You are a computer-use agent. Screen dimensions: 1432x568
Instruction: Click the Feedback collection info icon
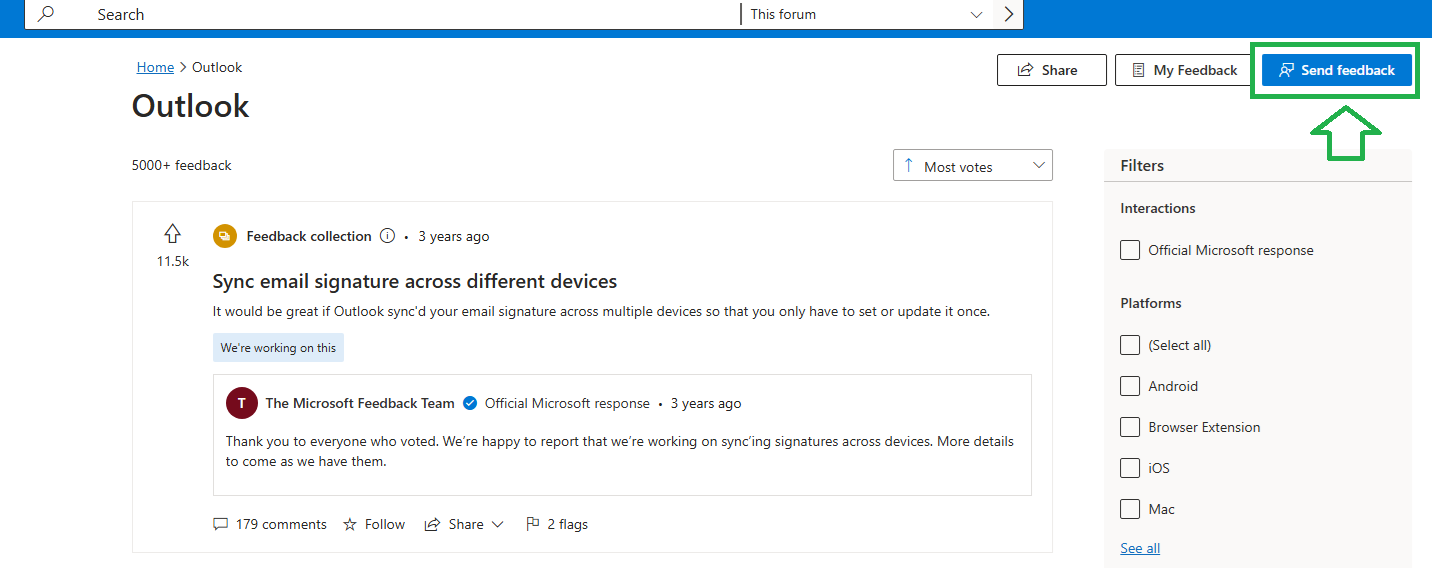[389, 237]
